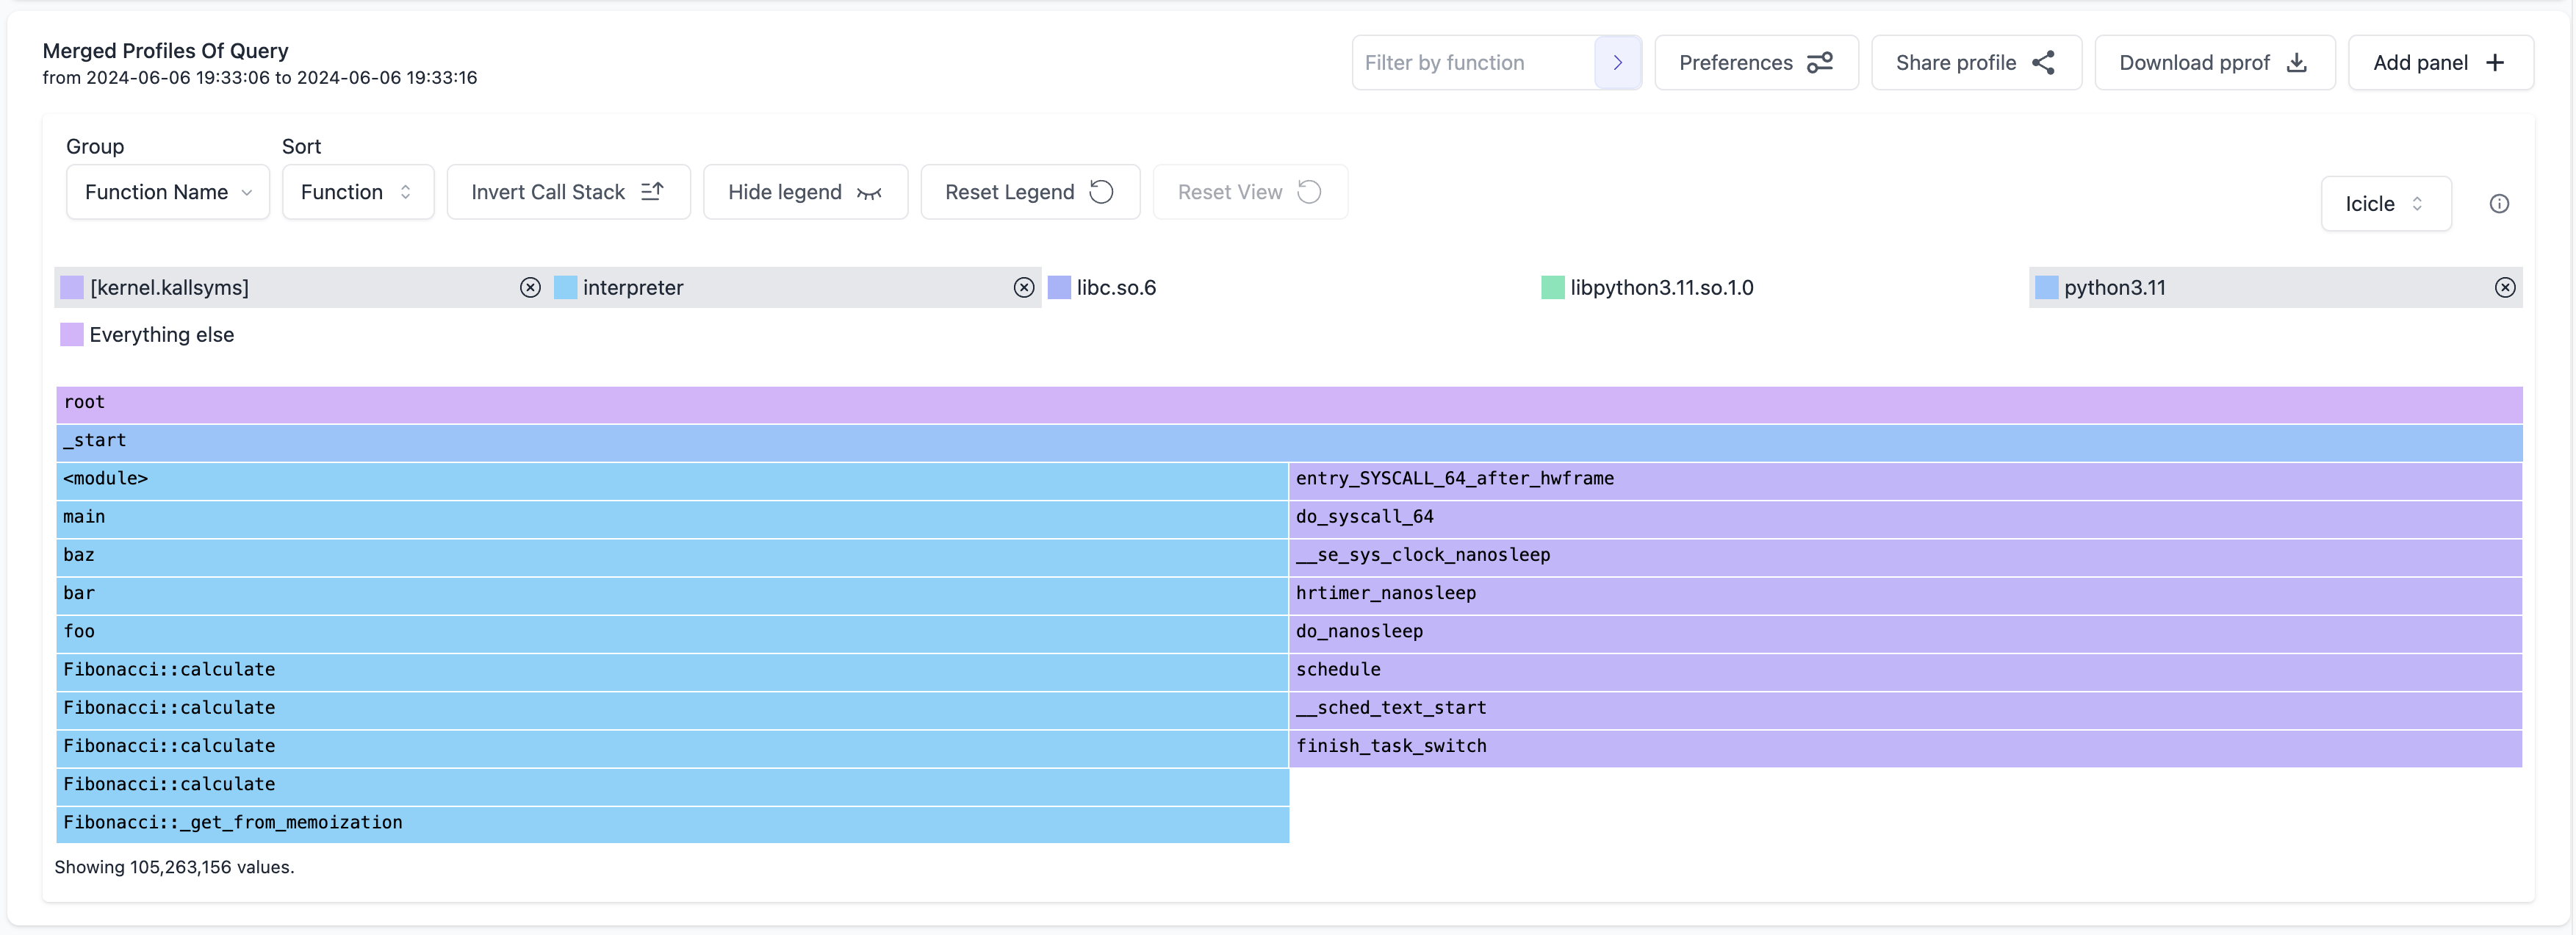Click the Reset View button
Screen dimensions: 2576x935
[x=1249, y=191]
